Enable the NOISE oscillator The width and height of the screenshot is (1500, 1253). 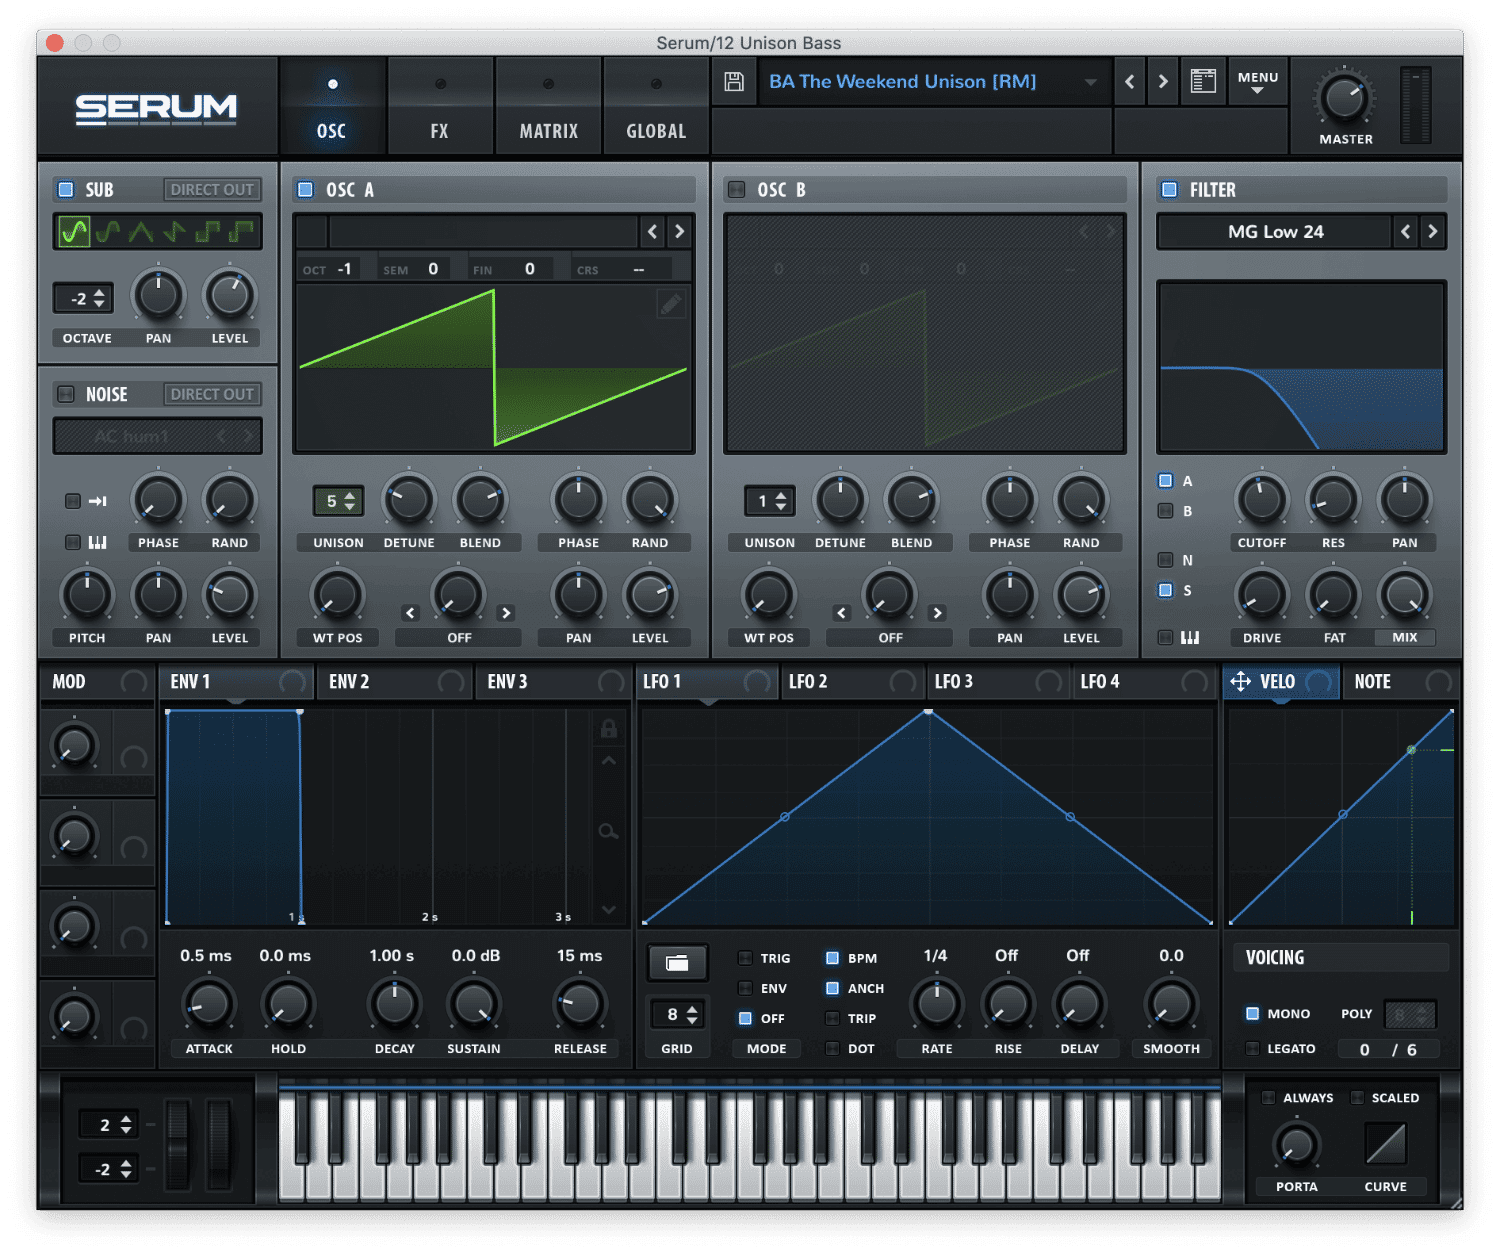coord(66,394)
